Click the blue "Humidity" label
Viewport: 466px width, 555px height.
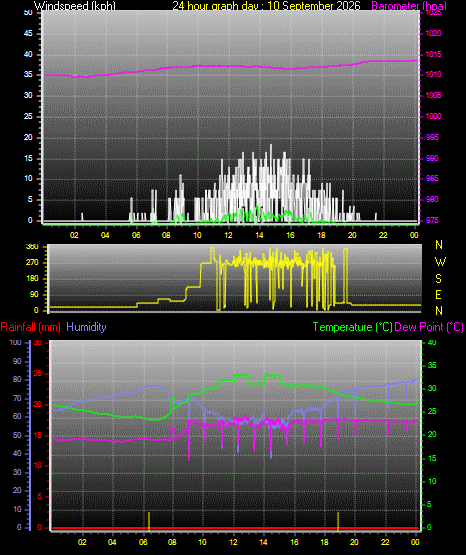point(86,327)
